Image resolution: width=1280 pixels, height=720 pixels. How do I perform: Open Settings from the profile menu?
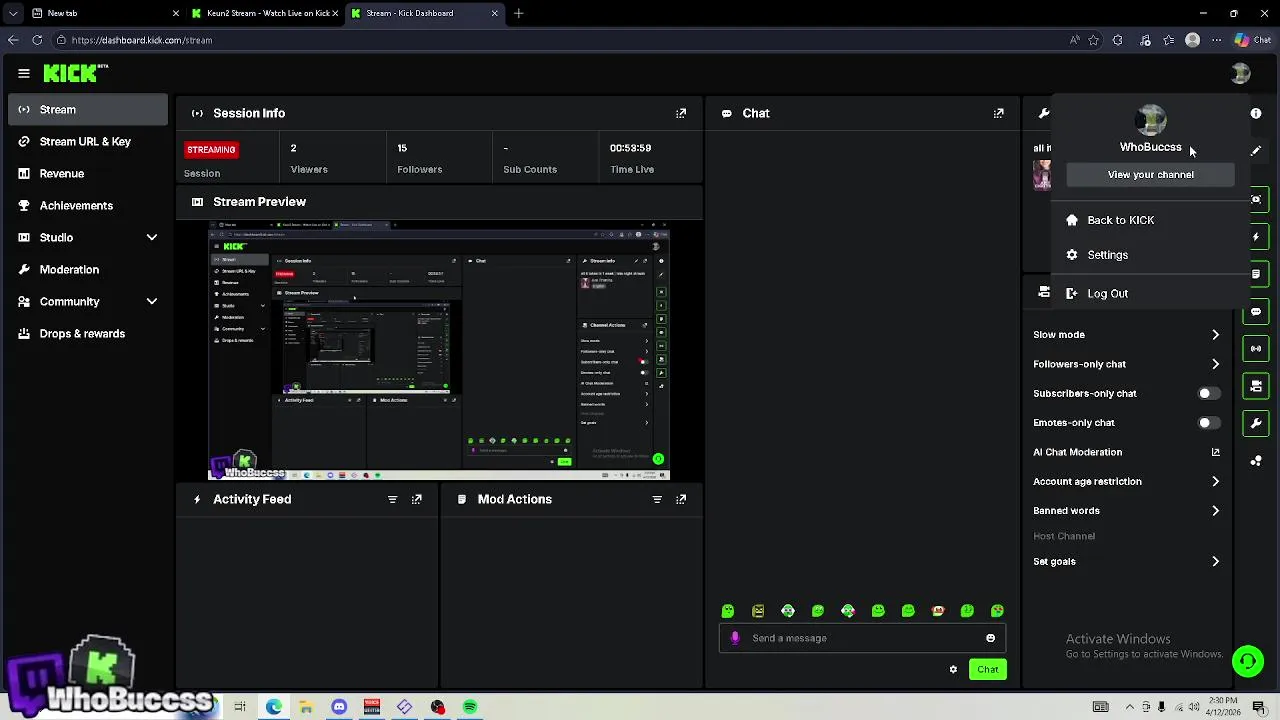tap(1150, 255)
